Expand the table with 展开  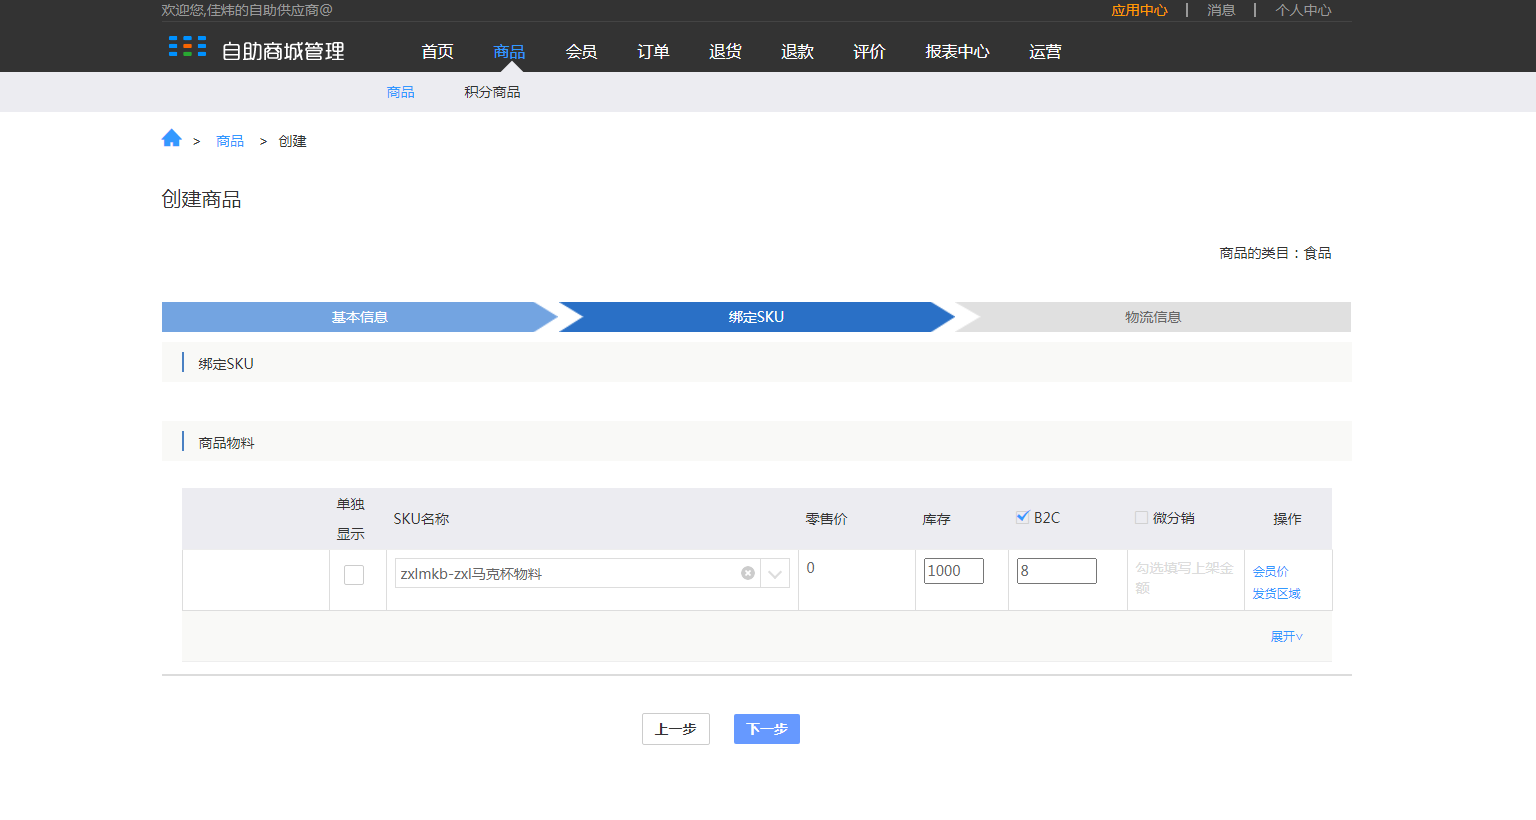click(1286, 636)
